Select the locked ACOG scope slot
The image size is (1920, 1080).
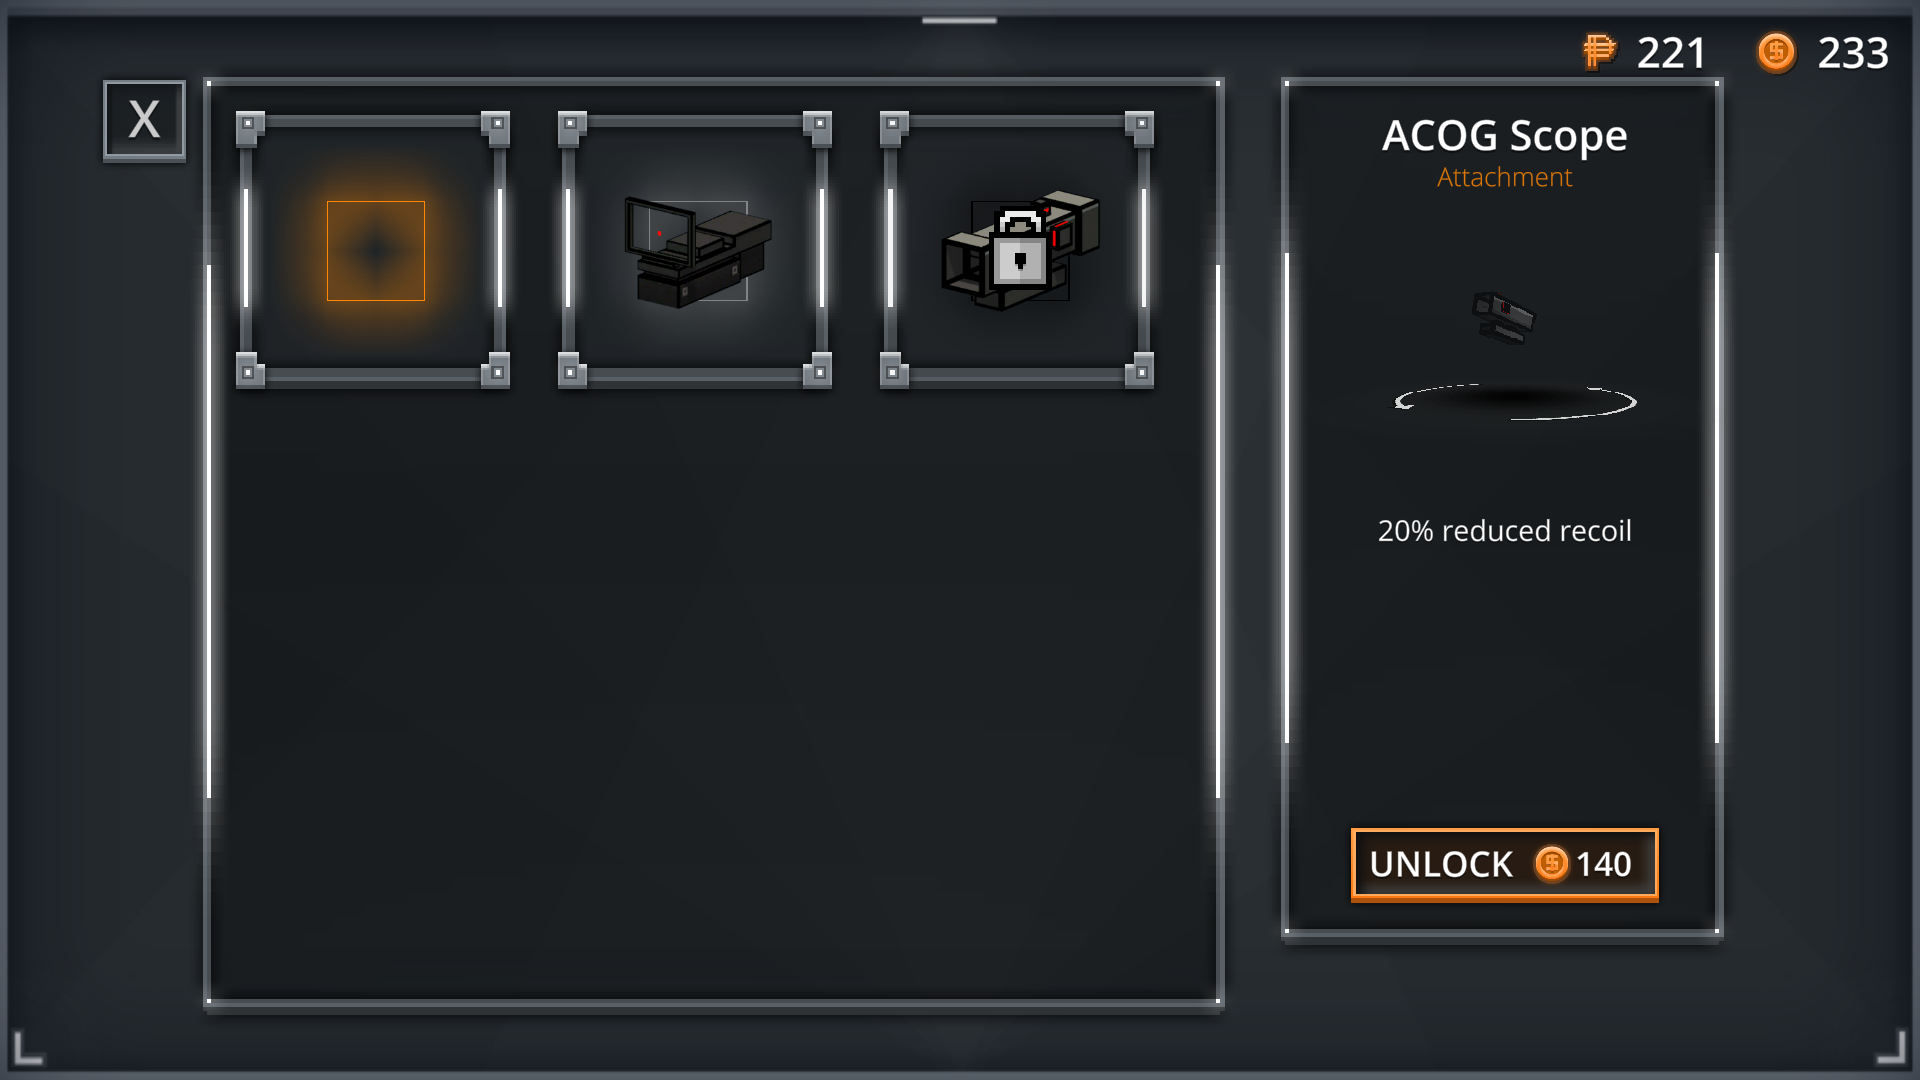click(1017, 250)
